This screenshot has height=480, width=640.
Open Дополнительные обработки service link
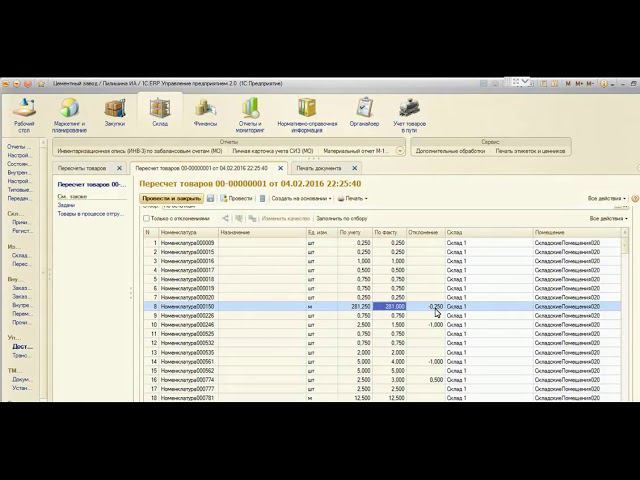[x=450, y=151]
